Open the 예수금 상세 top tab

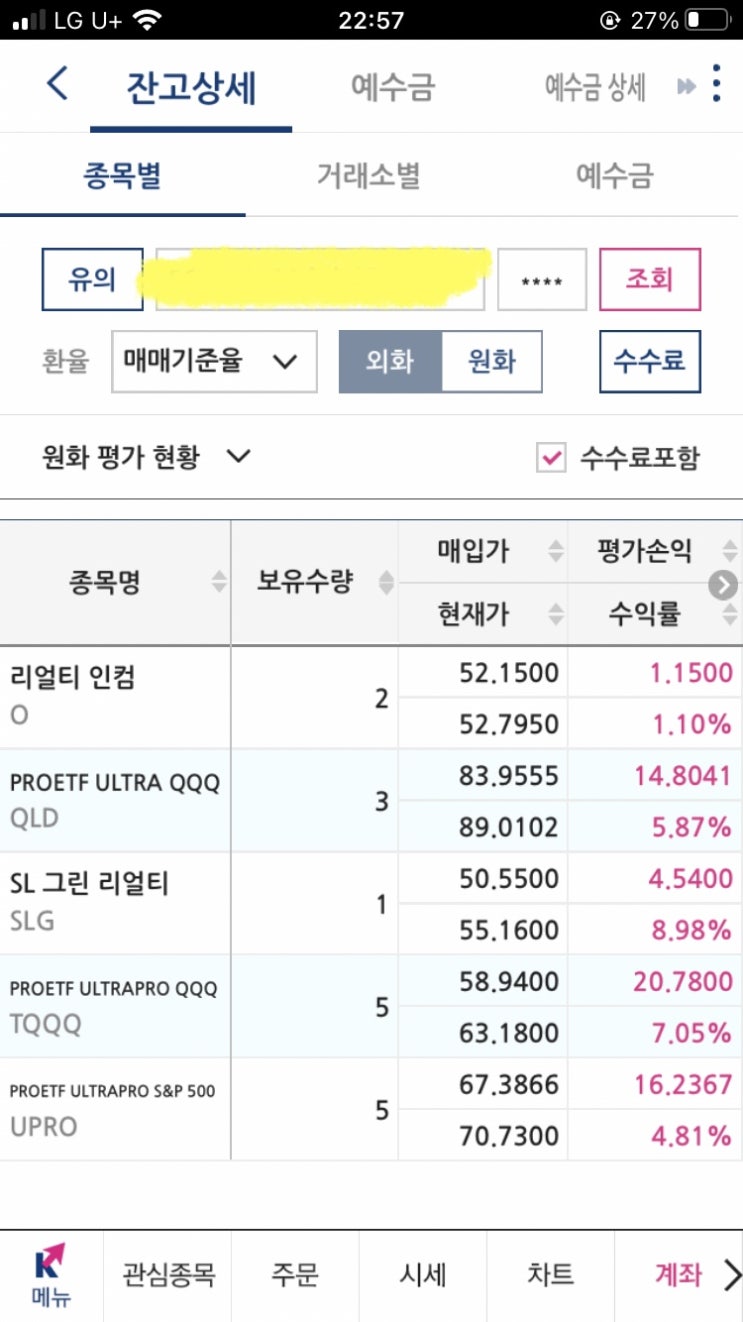(594, 87)
